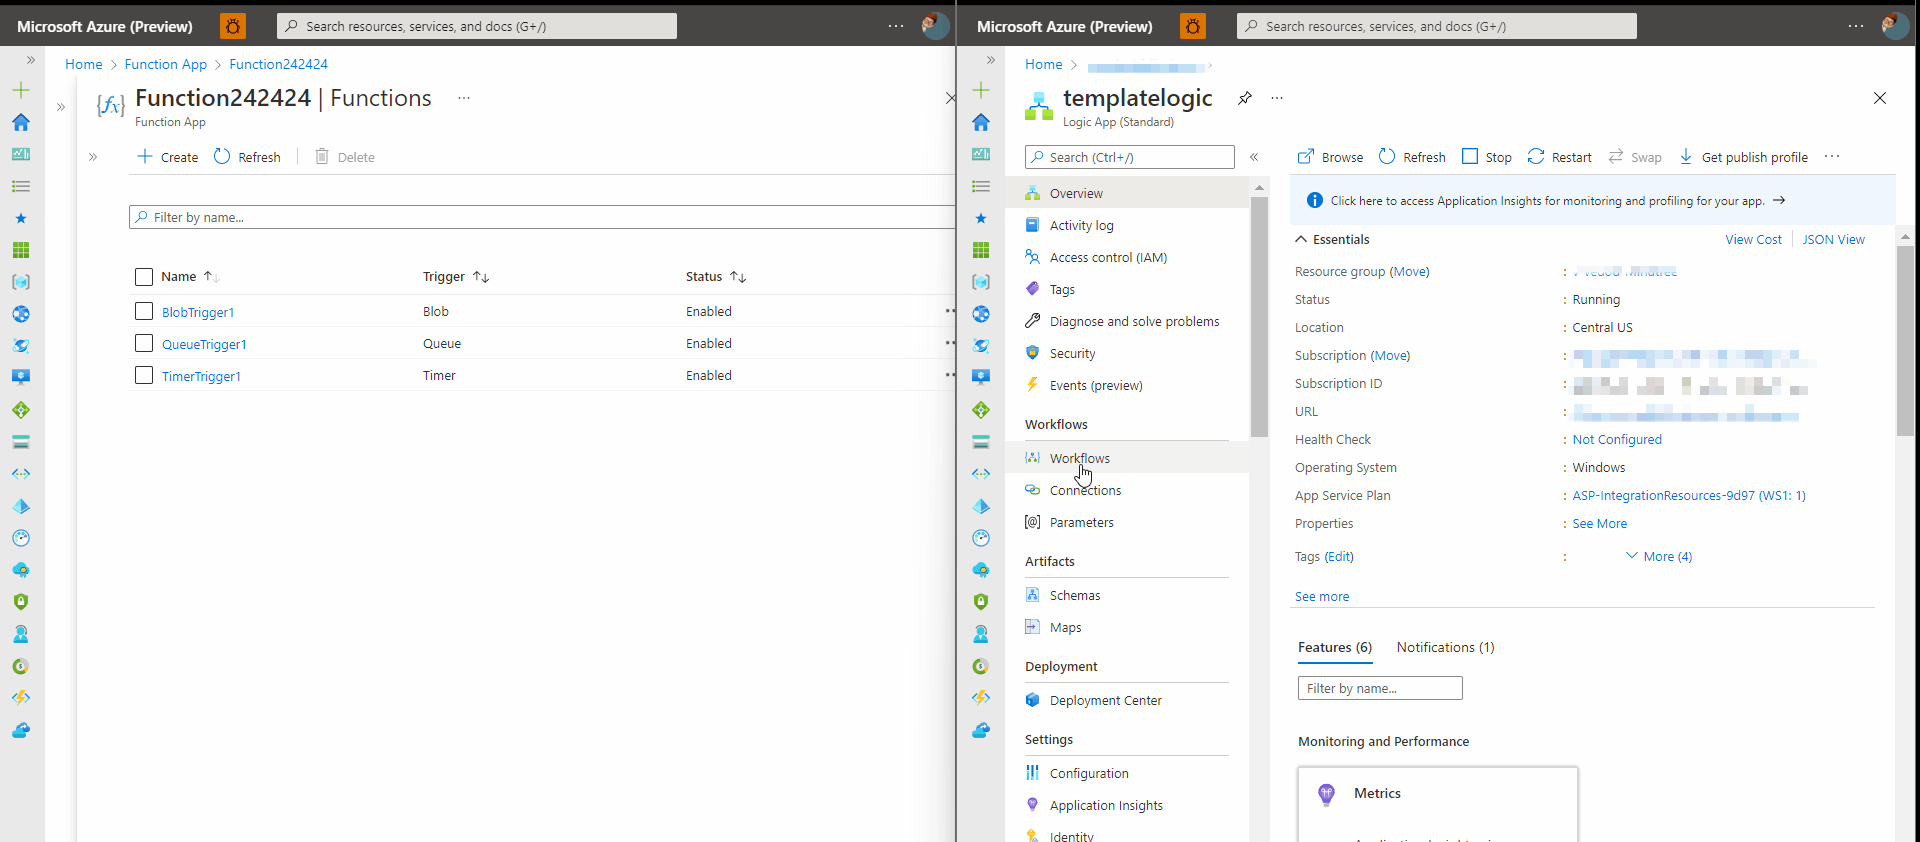Click Search (Ctrl+/) box in resource menu

coord(1130,157)
